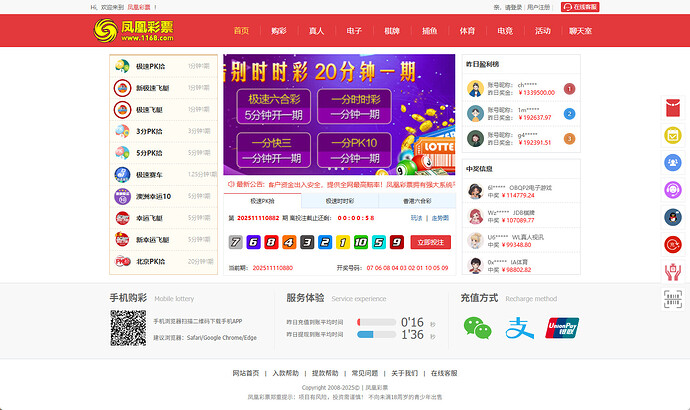Enter the 聊天室 from the navigation bar

580,31
